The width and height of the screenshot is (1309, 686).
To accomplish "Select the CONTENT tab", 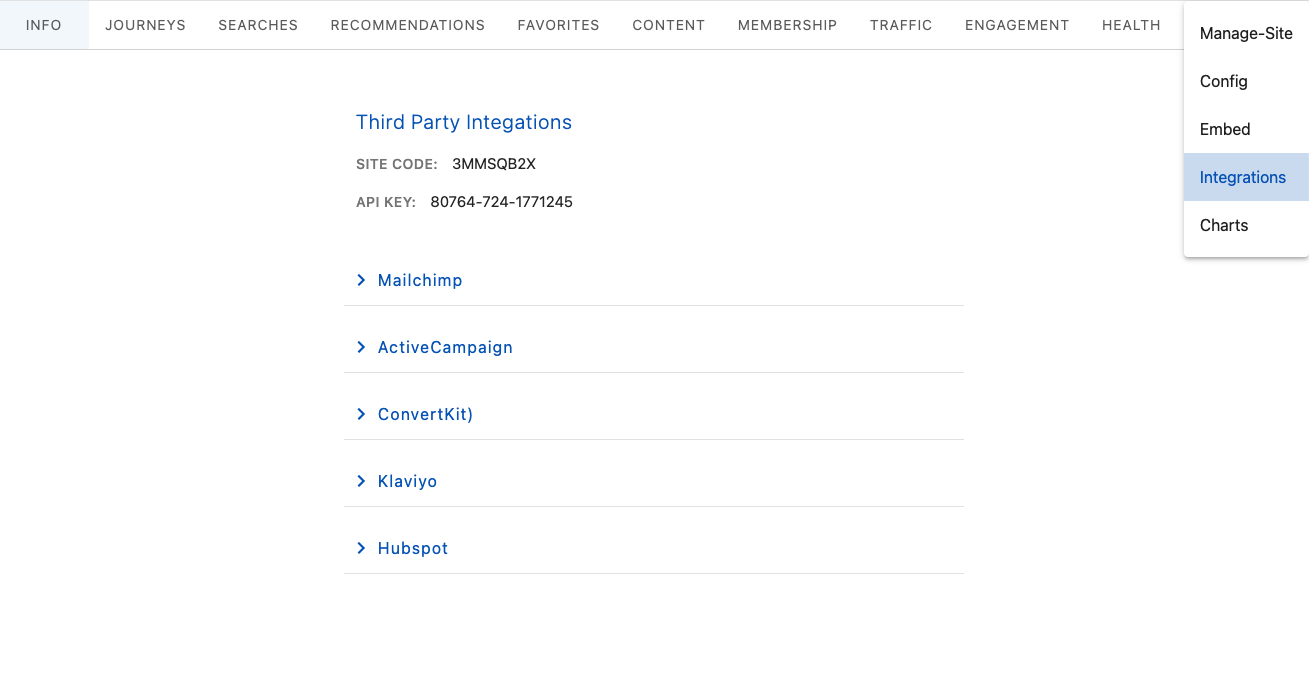I will (x=669, y=25).
